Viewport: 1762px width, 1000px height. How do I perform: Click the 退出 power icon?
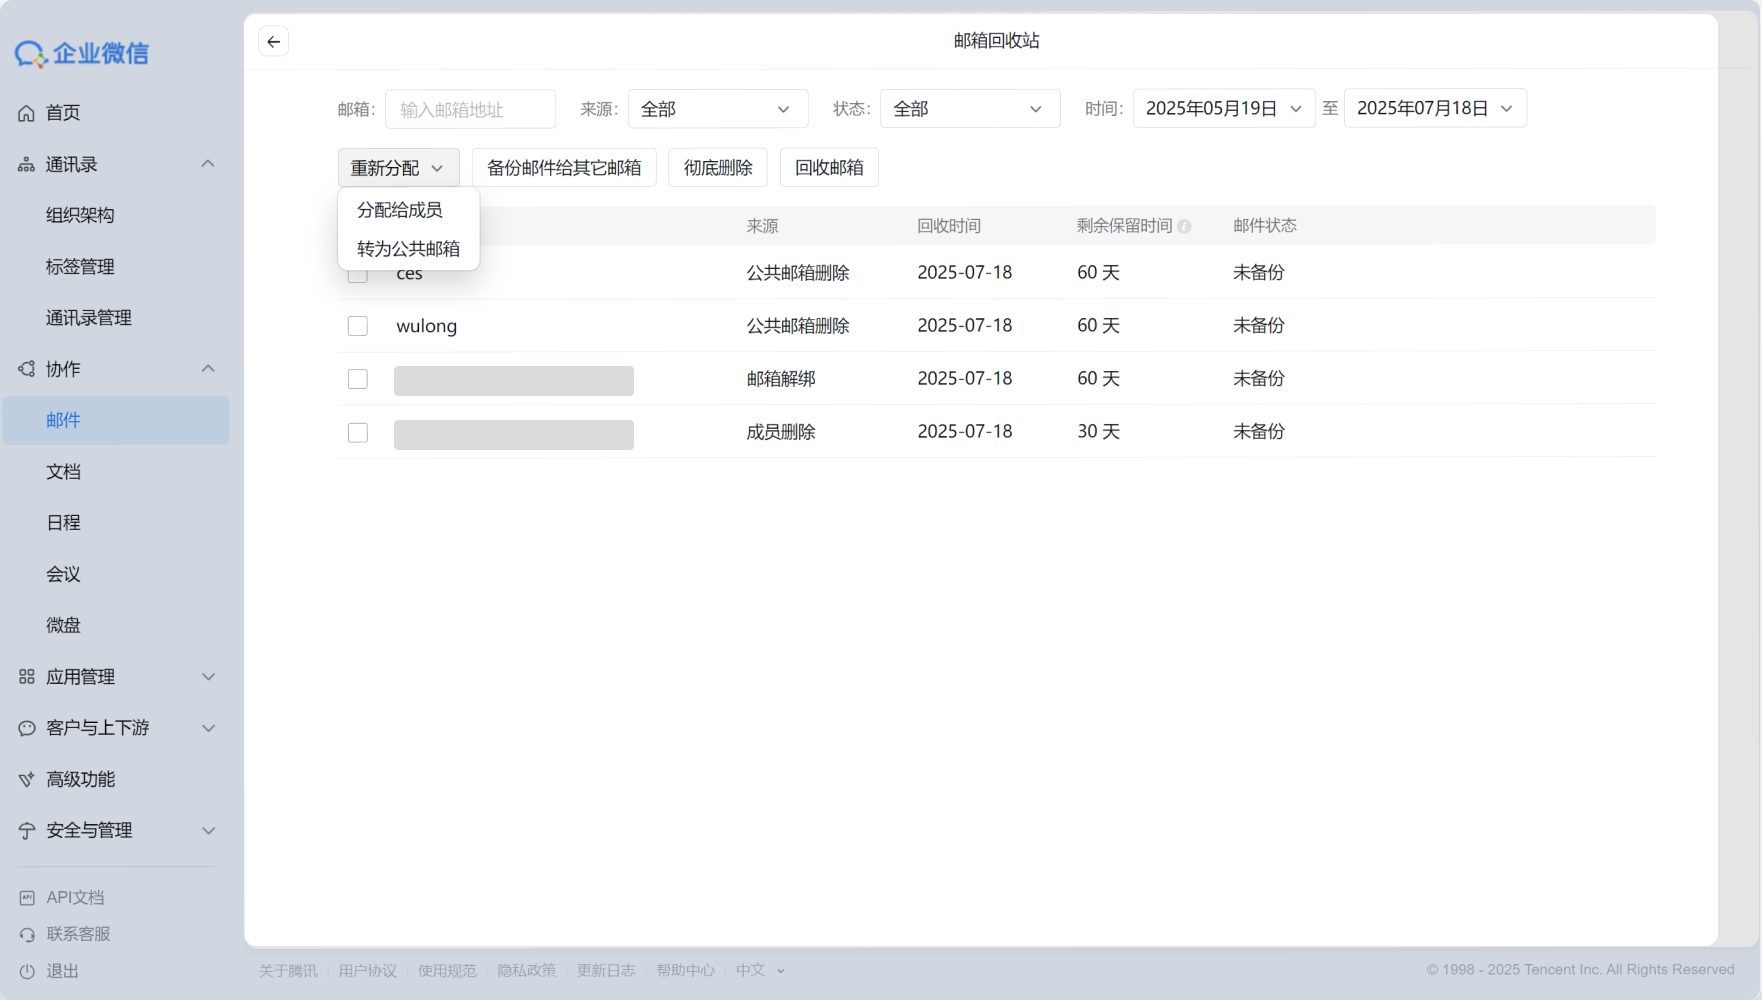[27, 971]
